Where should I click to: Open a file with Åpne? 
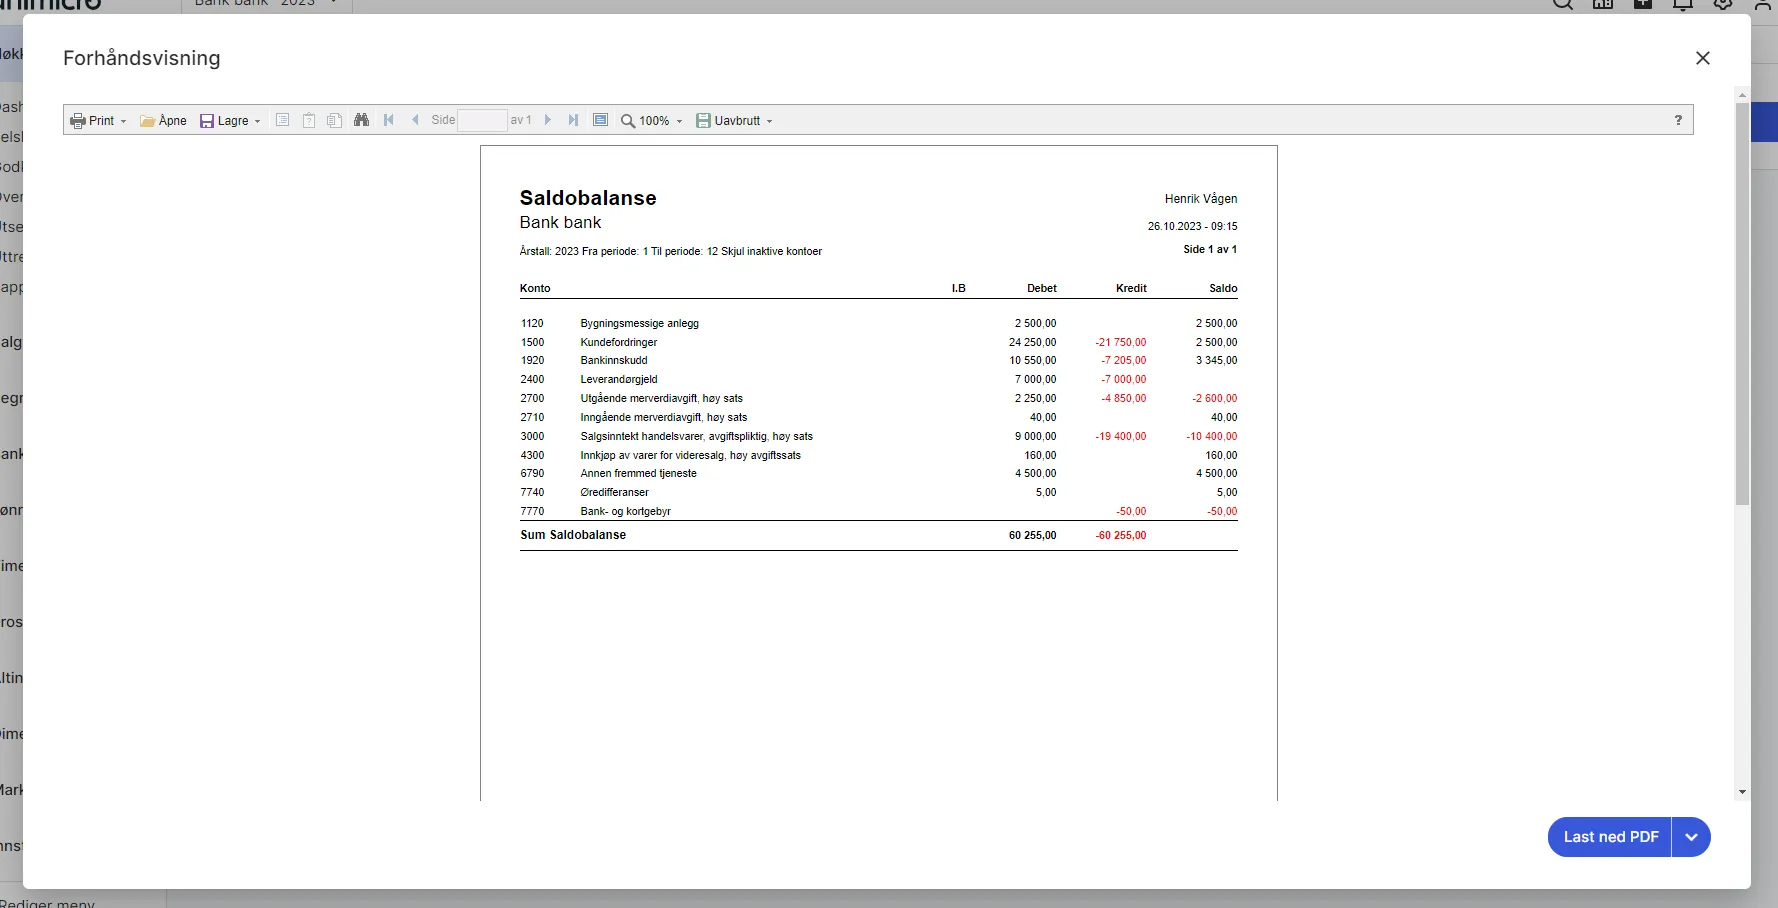click(x=163, y=121)
